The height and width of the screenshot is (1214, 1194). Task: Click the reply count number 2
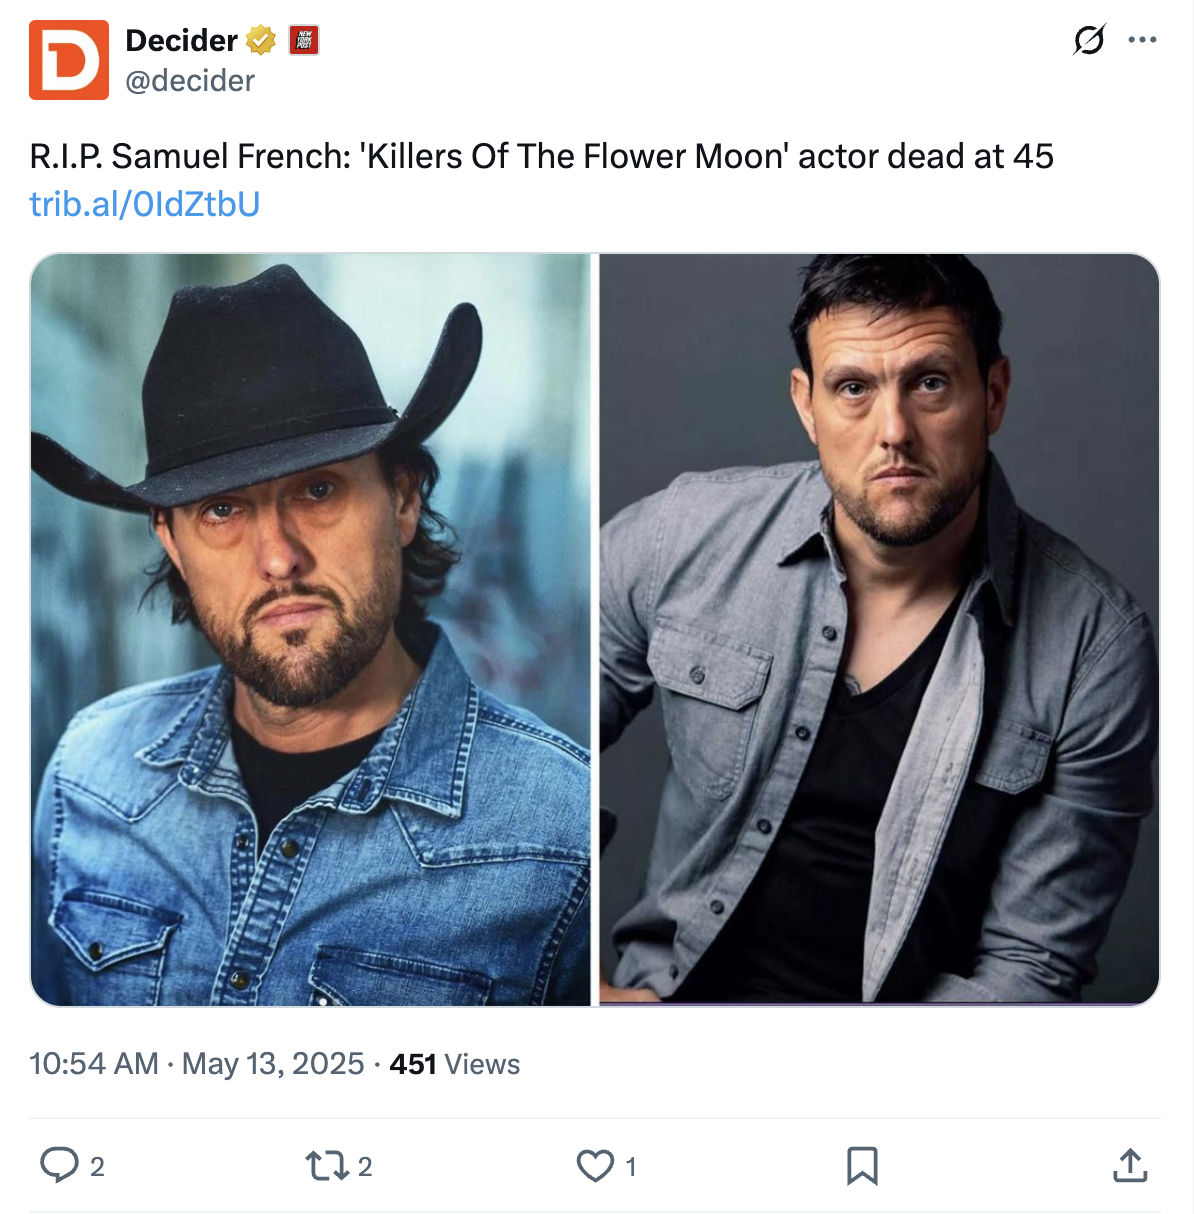97,1167
